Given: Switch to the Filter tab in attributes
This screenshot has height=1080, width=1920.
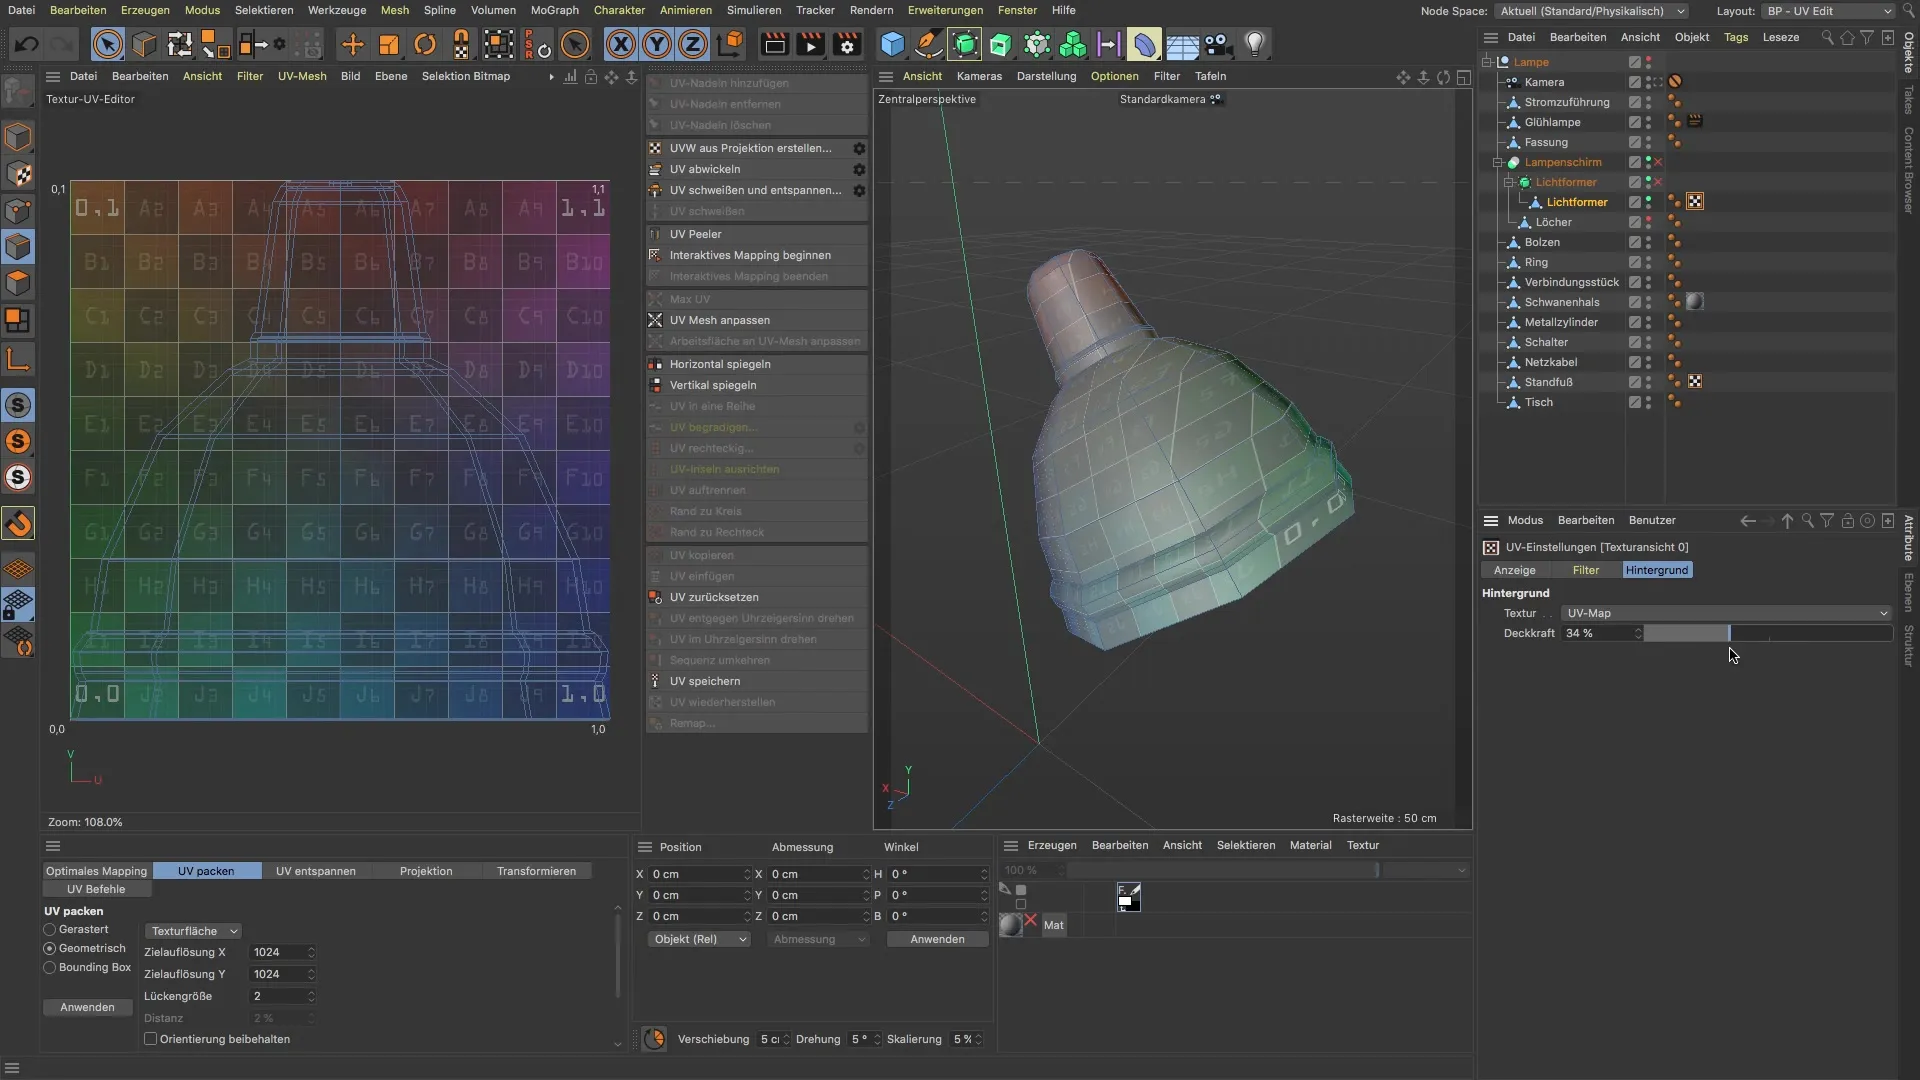Looking at the screenshot, I should [1585, 570].
